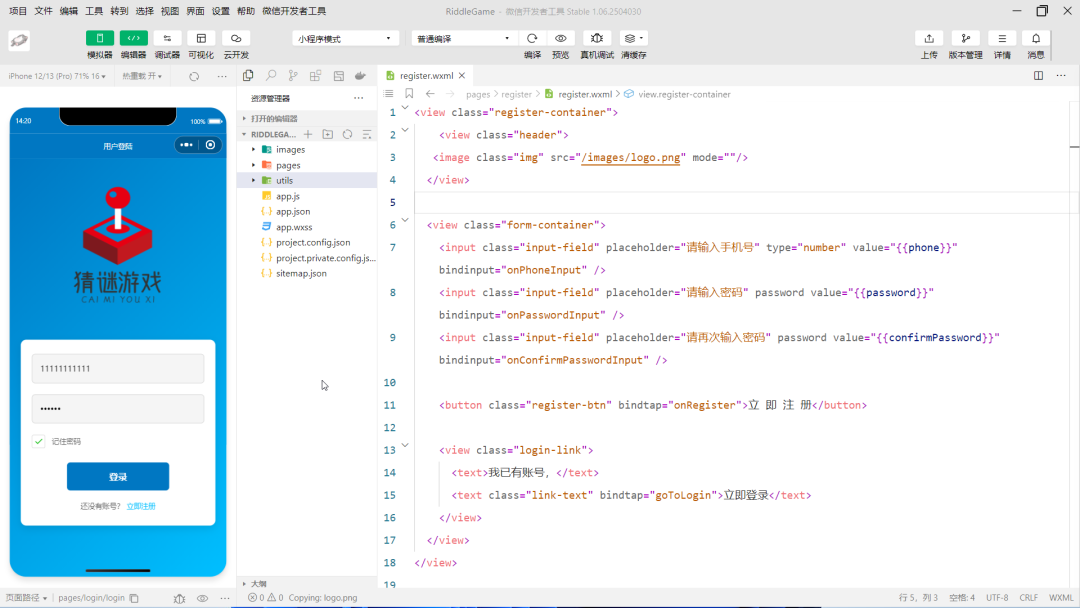
Task: Upload the project
Action: tap(928, 39)
